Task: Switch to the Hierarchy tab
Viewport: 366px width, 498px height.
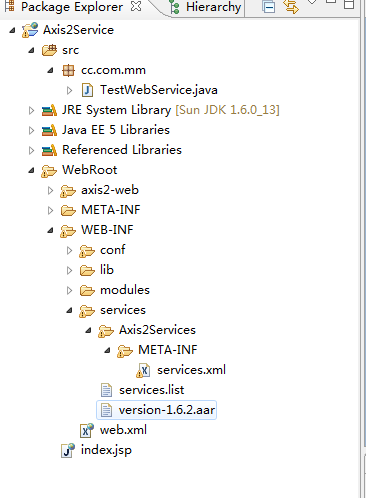Action: 205,7
